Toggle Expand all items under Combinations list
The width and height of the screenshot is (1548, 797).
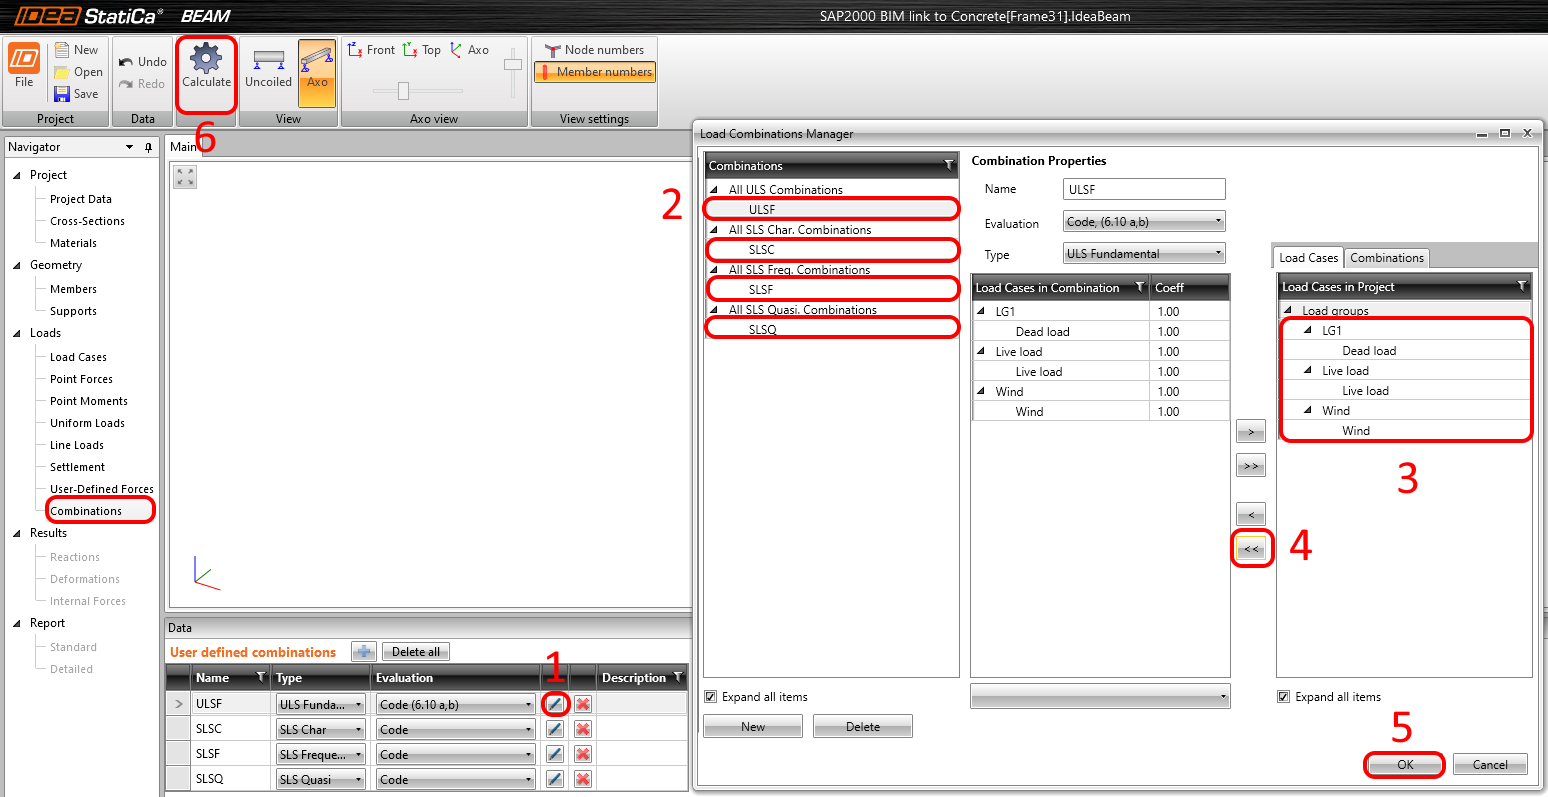(711, 697)
